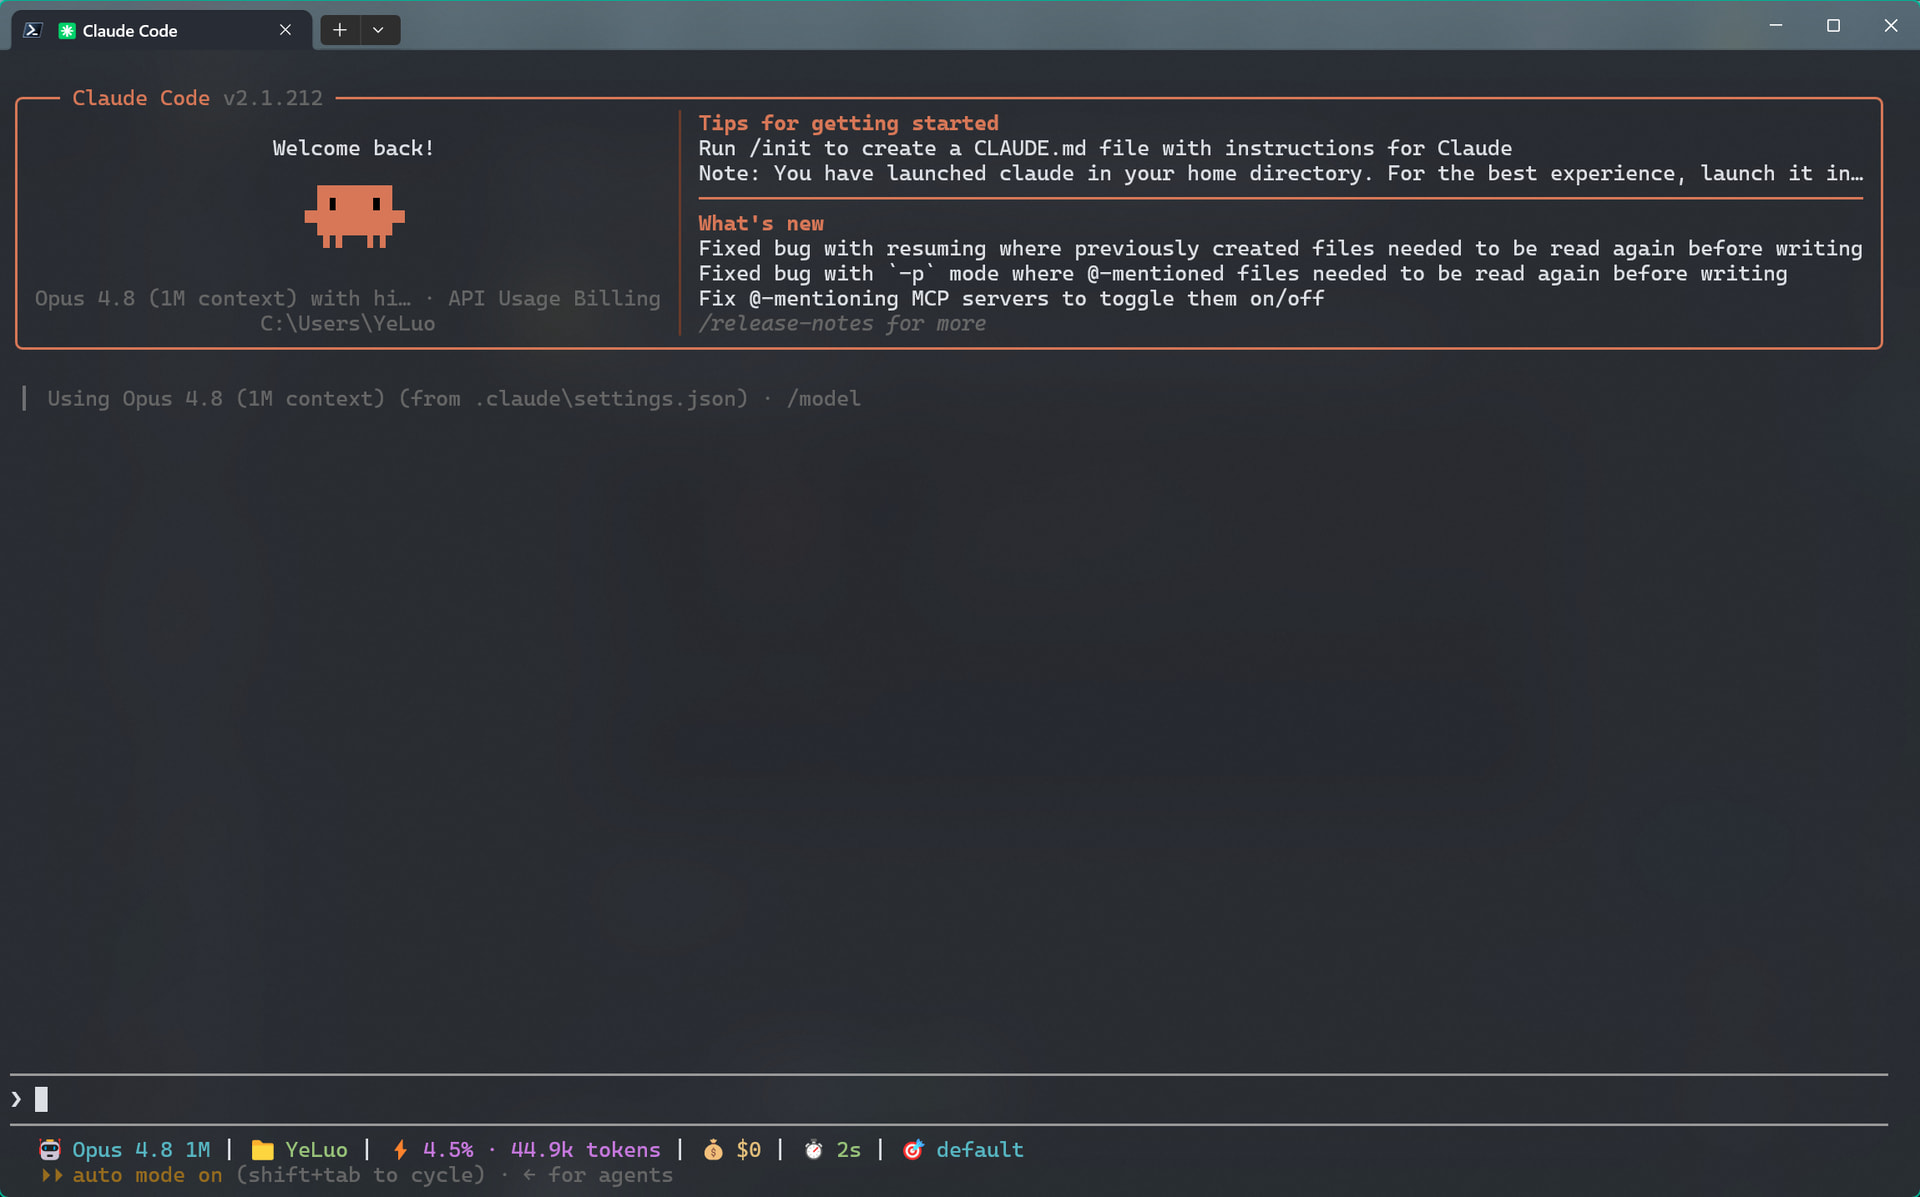Screen dimensions: 1920x1197
Task: Click the "What's new" heading
Action: 761,223
